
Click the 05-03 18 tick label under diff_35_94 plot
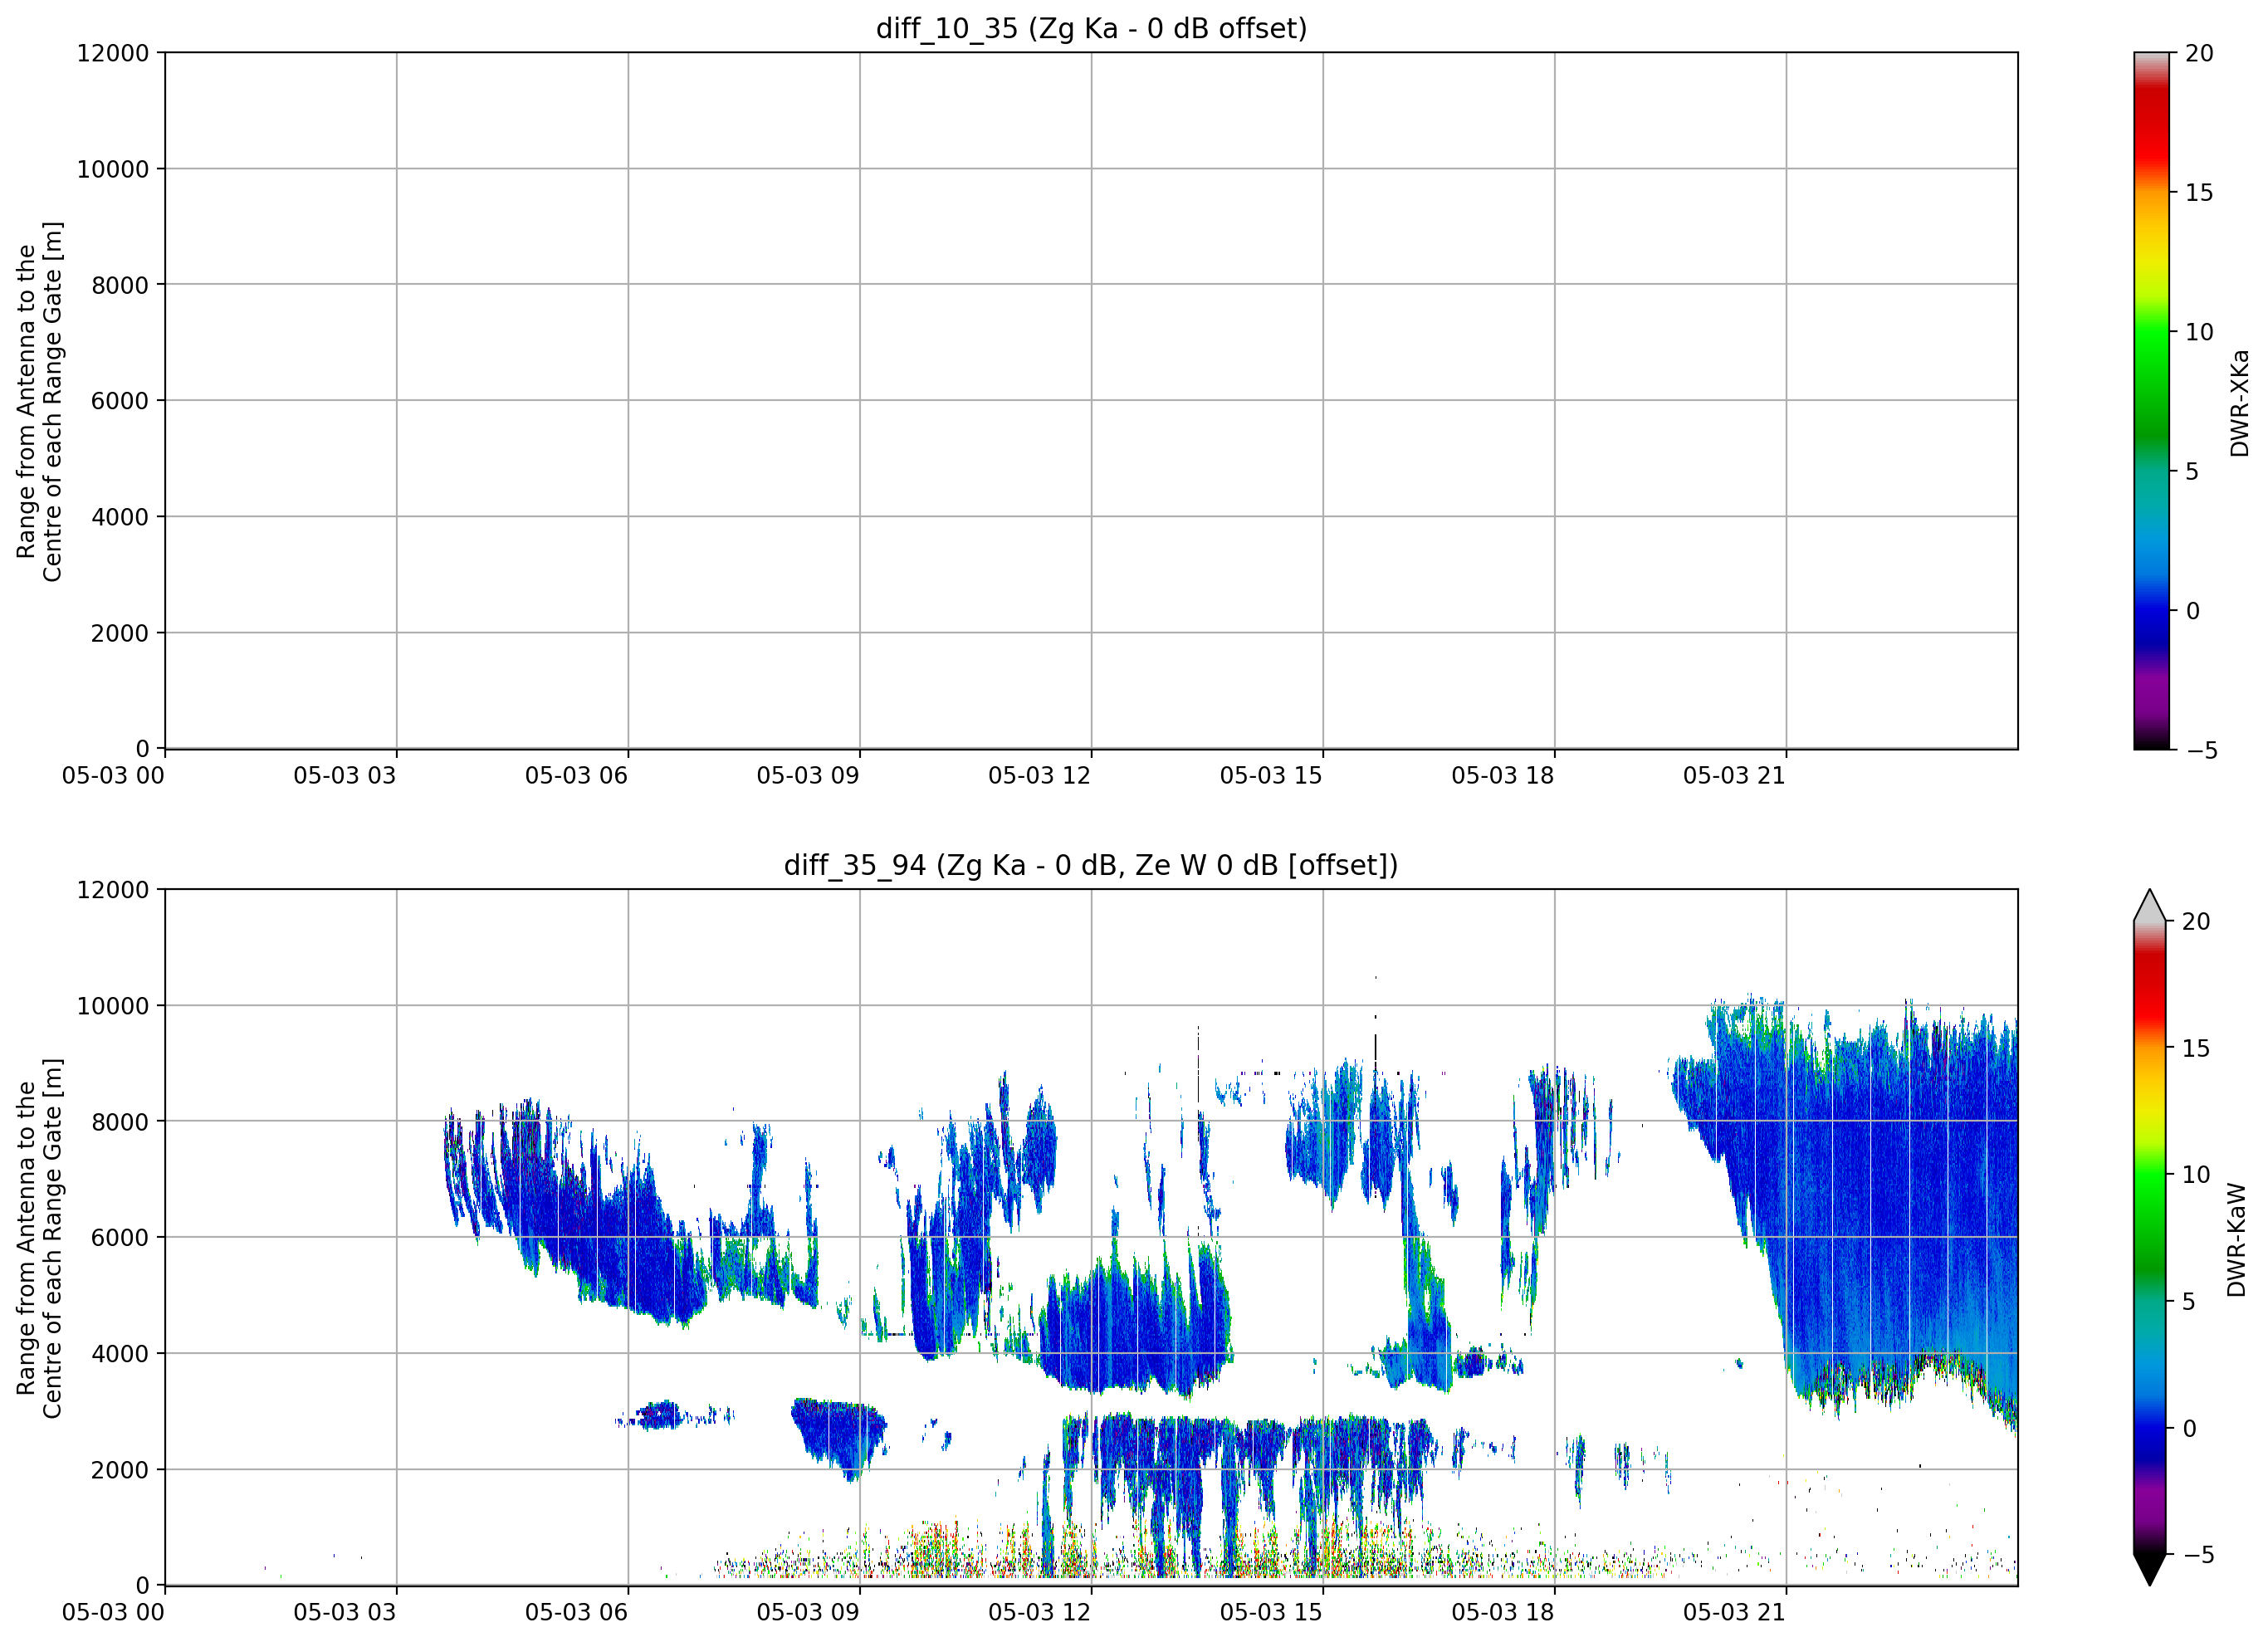click(x=1503, y=1613)
